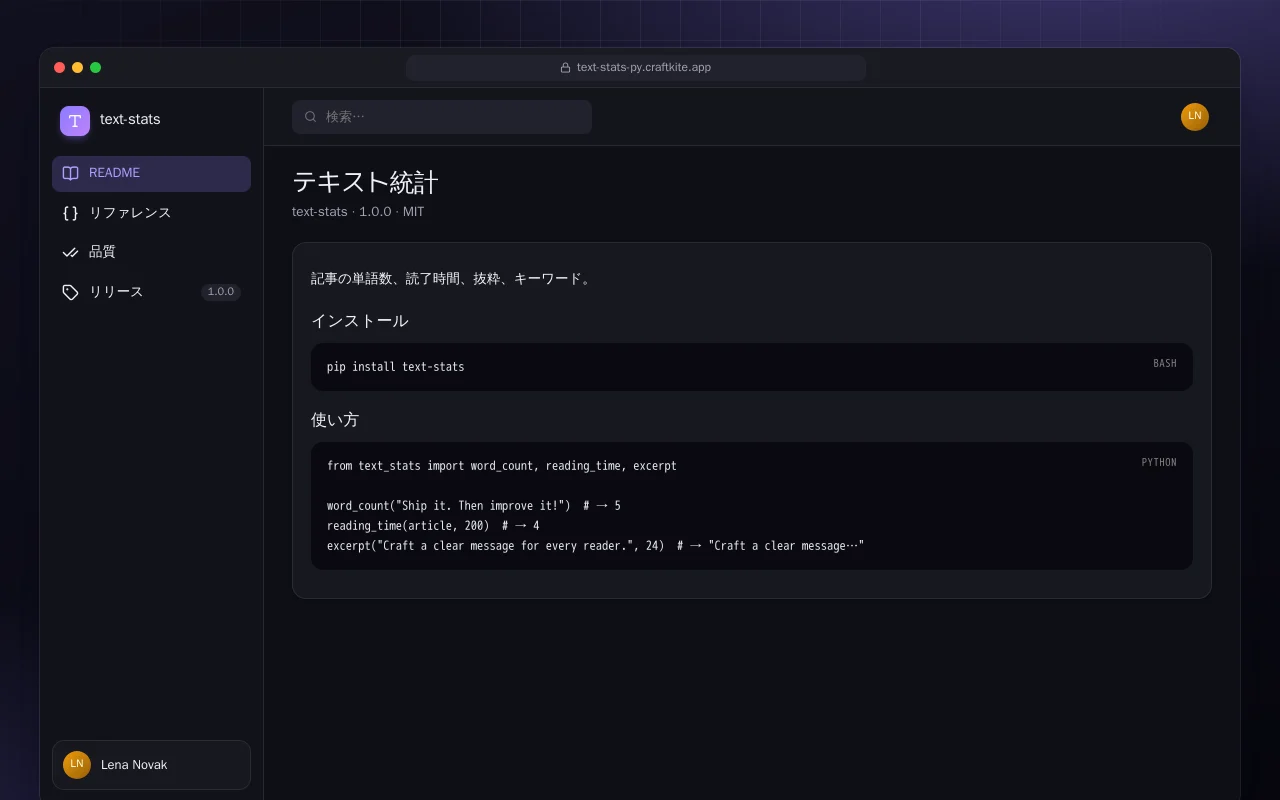
Task: Open the Lena Novak account card
Action: click(x=151, y=765)
